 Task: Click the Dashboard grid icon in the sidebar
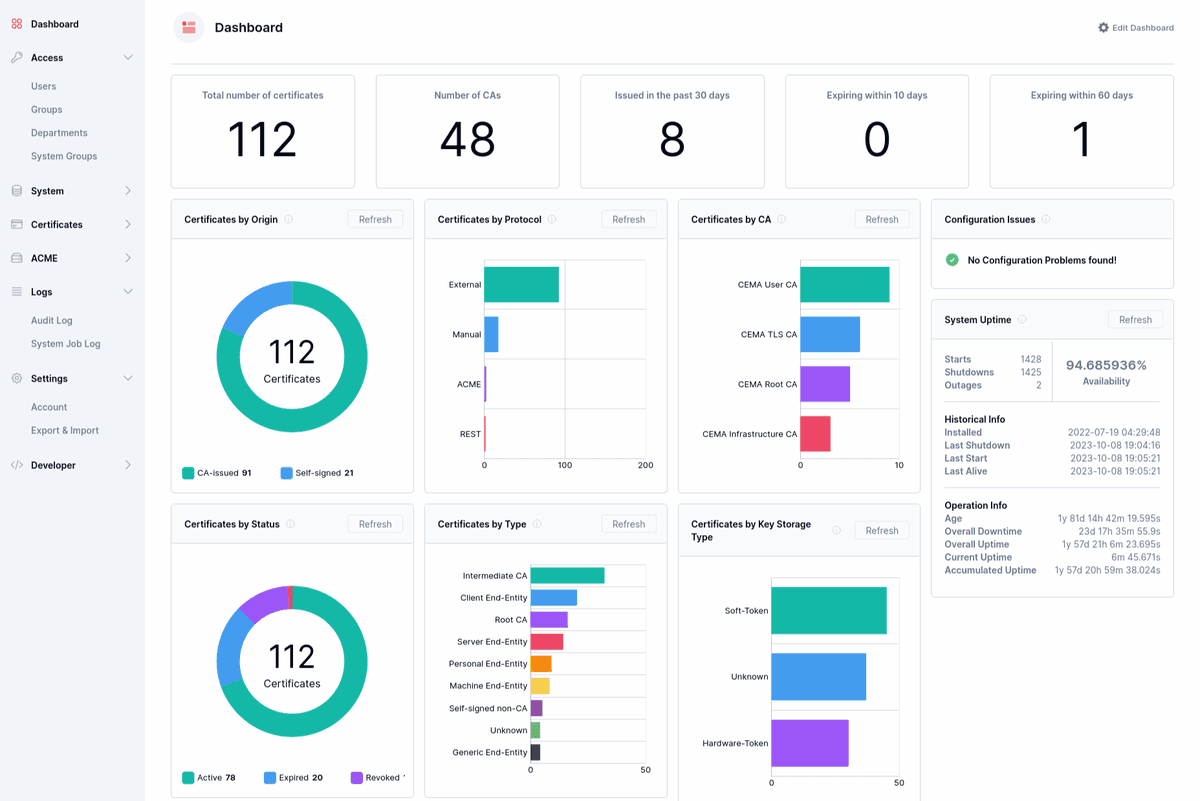pyautogui.click(x=17, y=24)
